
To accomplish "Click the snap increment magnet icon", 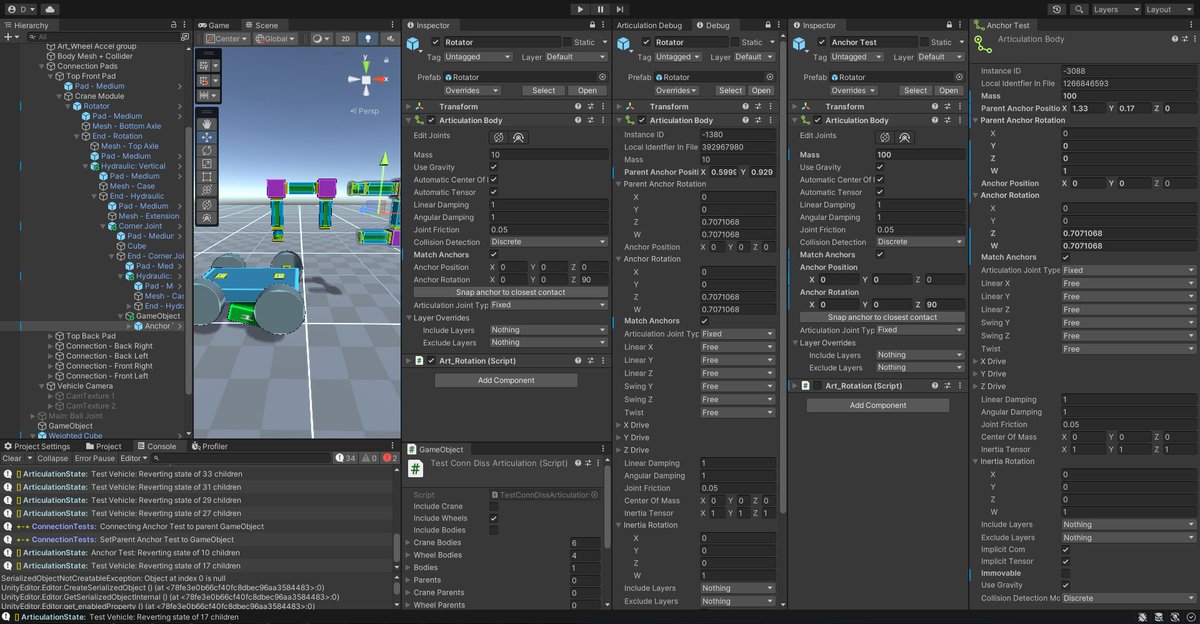I will (205, 79).
